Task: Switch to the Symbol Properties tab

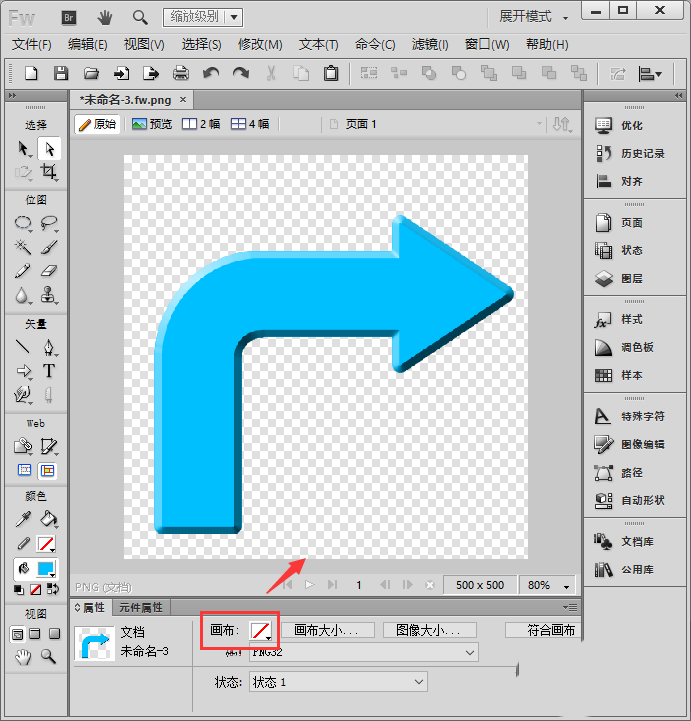Action: [141, 608]
